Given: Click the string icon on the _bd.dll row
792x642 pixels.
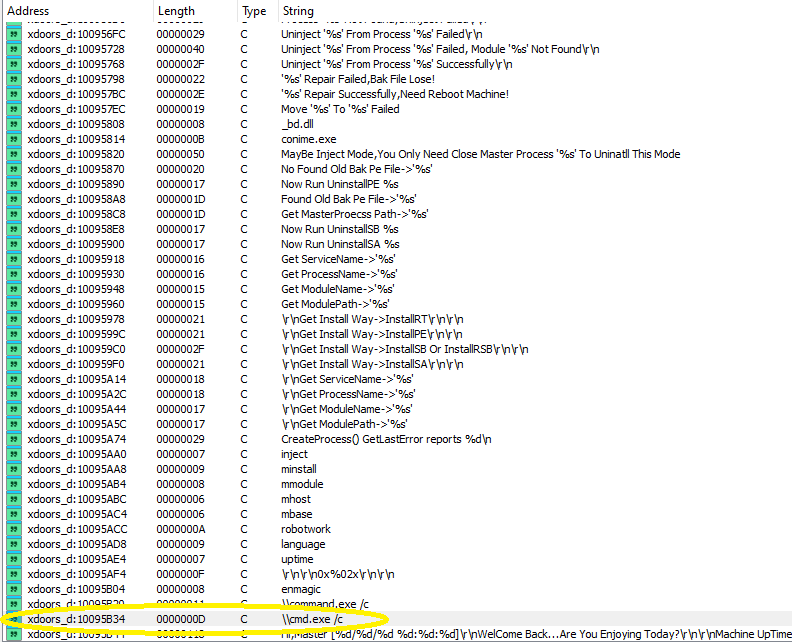Looking at the screenshot, I should [14, 124].
